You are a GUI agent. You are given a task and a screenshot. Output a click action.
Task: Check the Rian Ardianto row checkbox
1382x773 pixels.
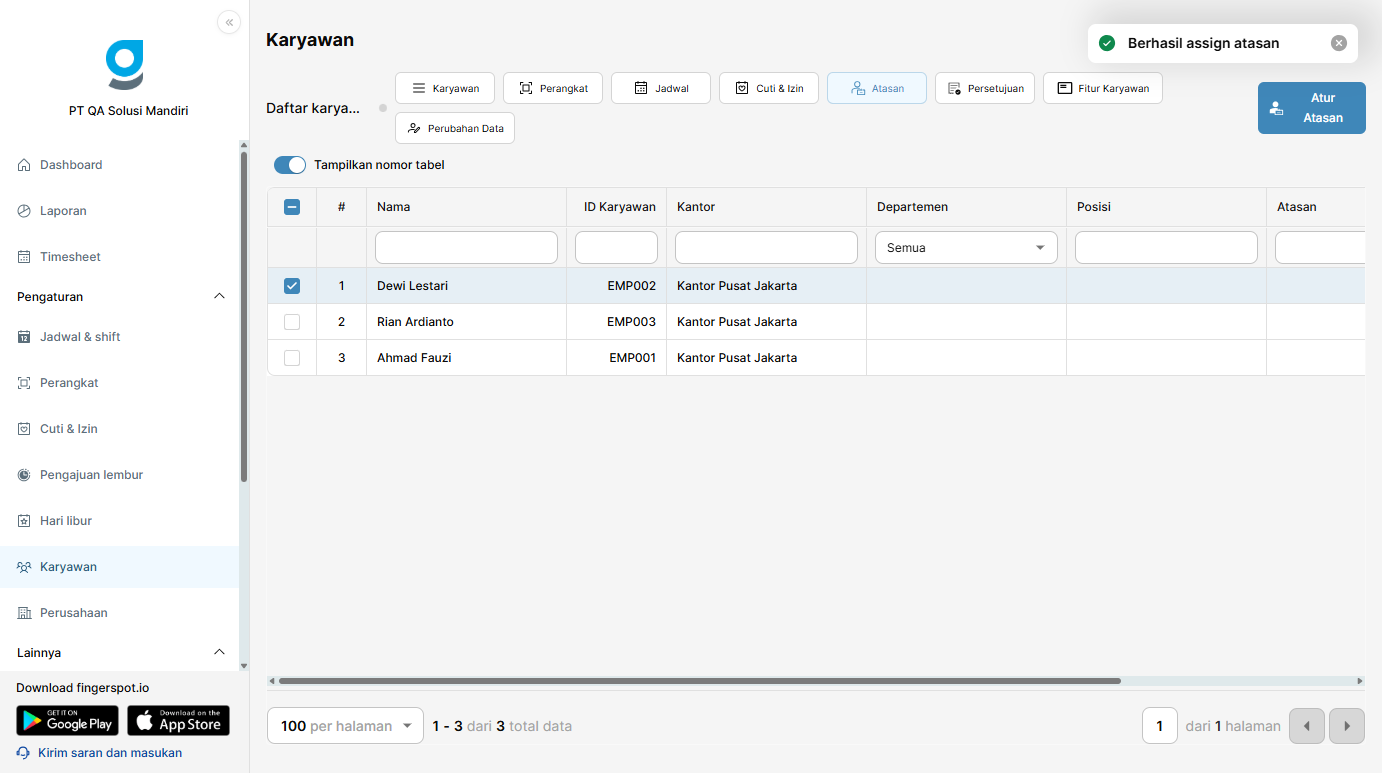(x=292, y=322)
